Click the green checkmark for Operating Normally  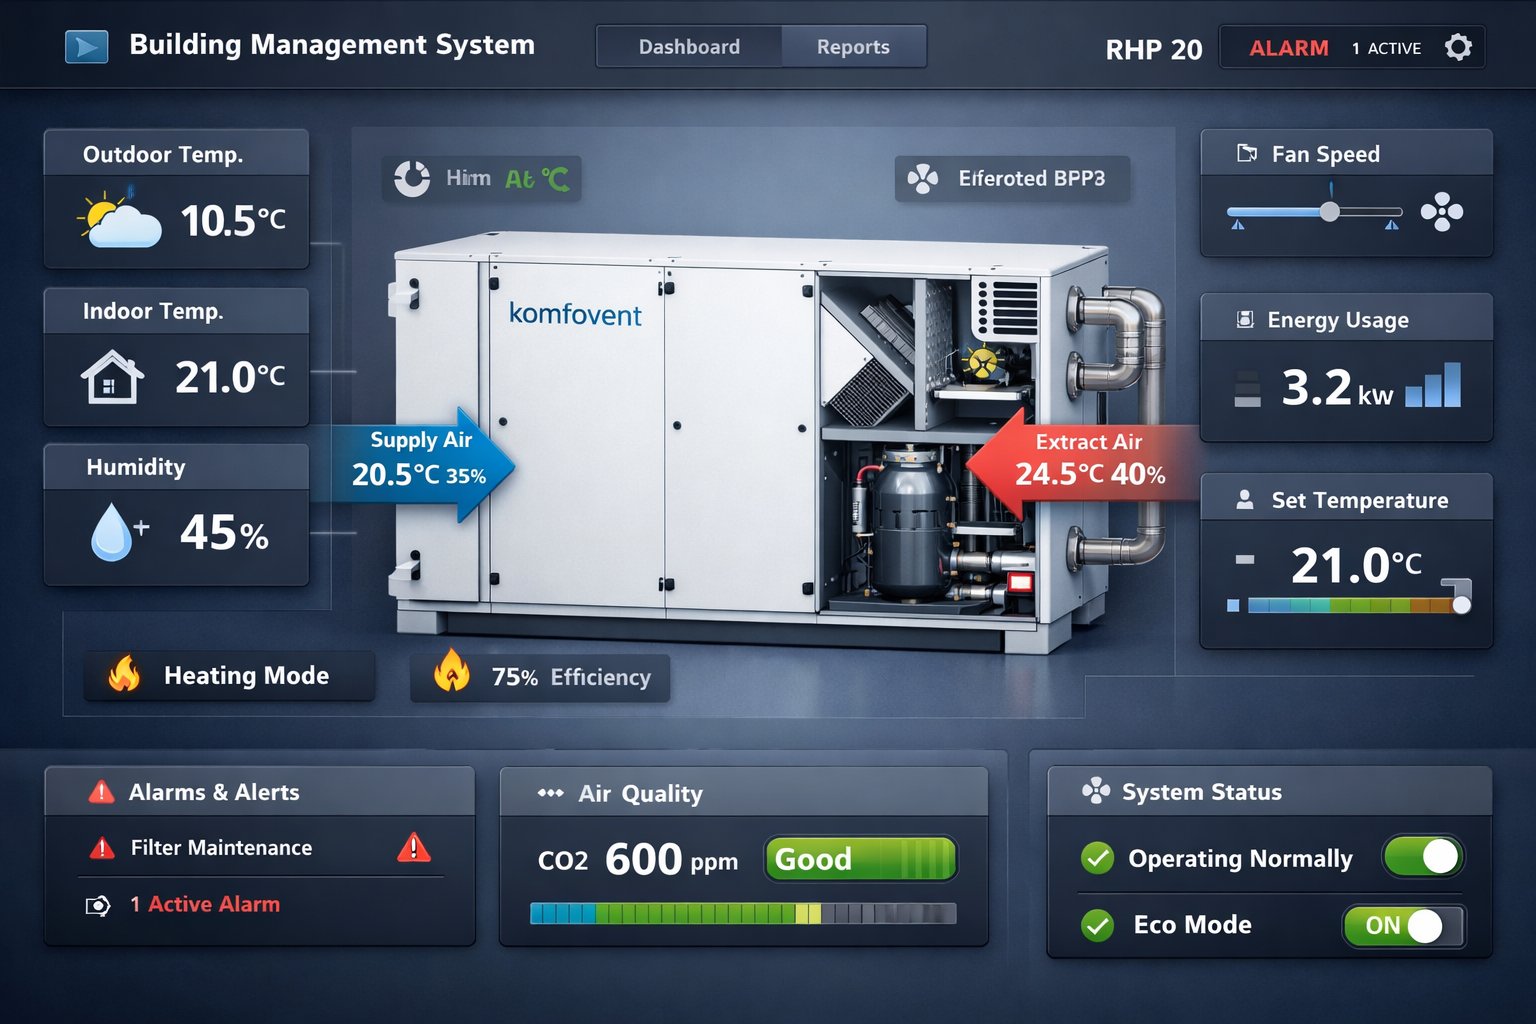coord(1098,858)
